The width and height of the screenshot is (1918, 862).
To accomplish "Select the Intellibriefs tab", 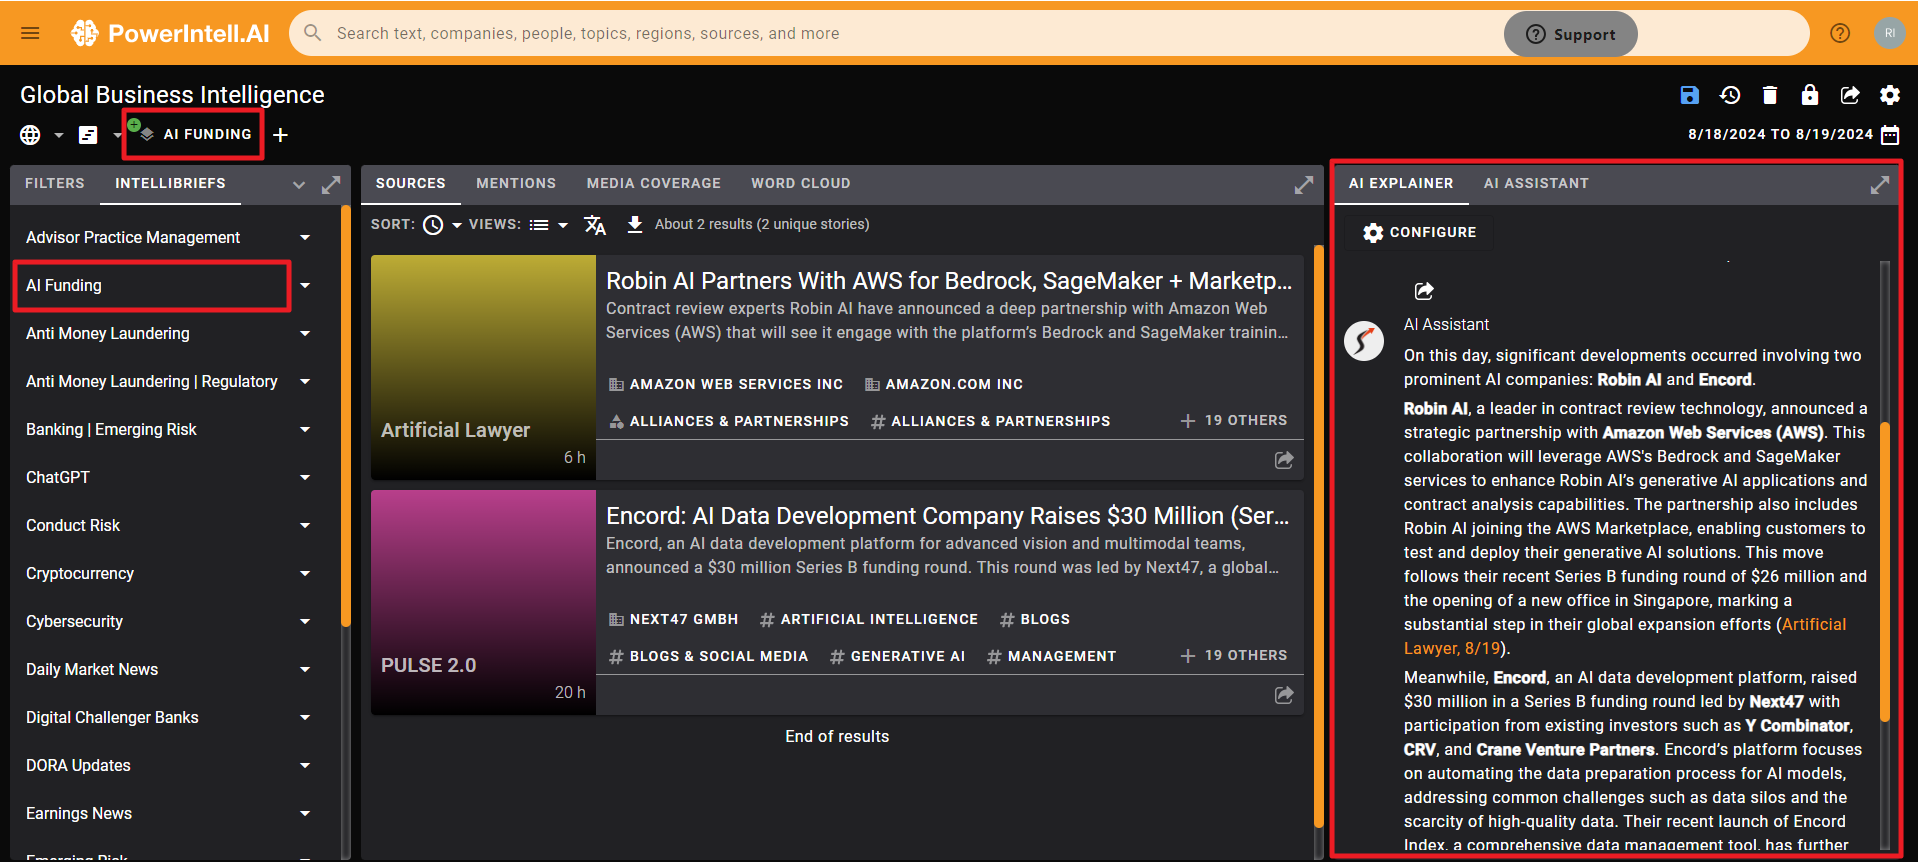I will point(170,184).
